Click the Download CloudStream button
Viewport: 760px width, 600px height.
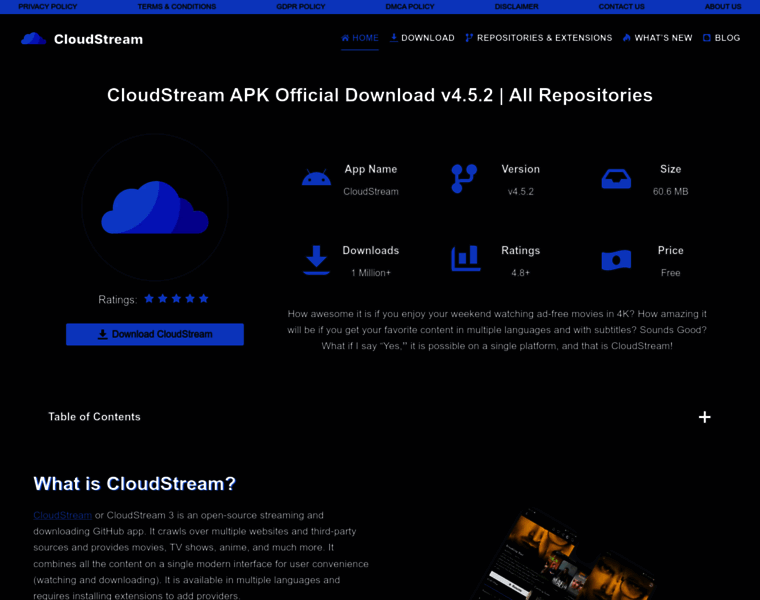[x=155, y=334]
